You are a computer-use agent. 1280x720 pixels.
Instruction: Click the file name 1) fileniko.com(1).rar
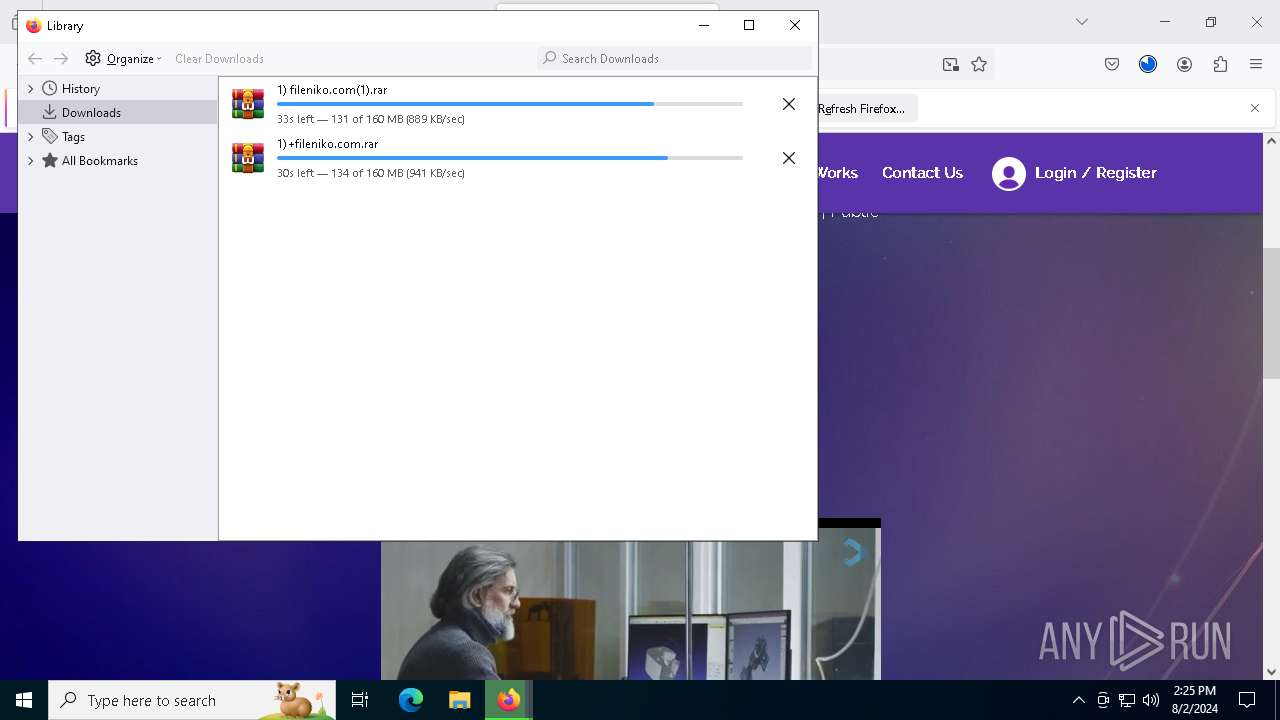click(332, 90)
